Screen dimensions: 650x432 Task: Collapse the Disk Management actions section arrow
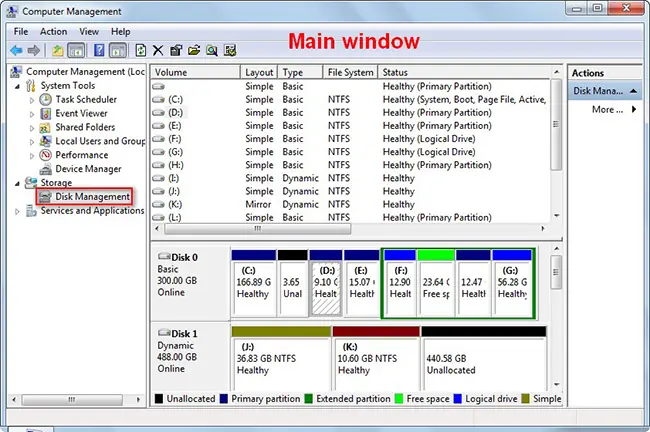pos(633,91)
